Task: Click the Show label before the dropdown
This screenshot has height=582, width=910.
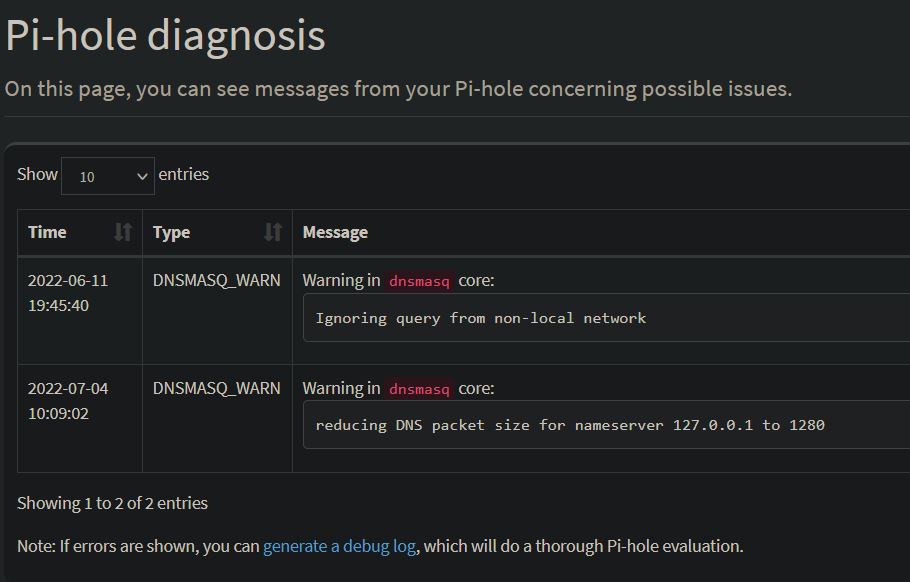Action: (x=37, y=174)
